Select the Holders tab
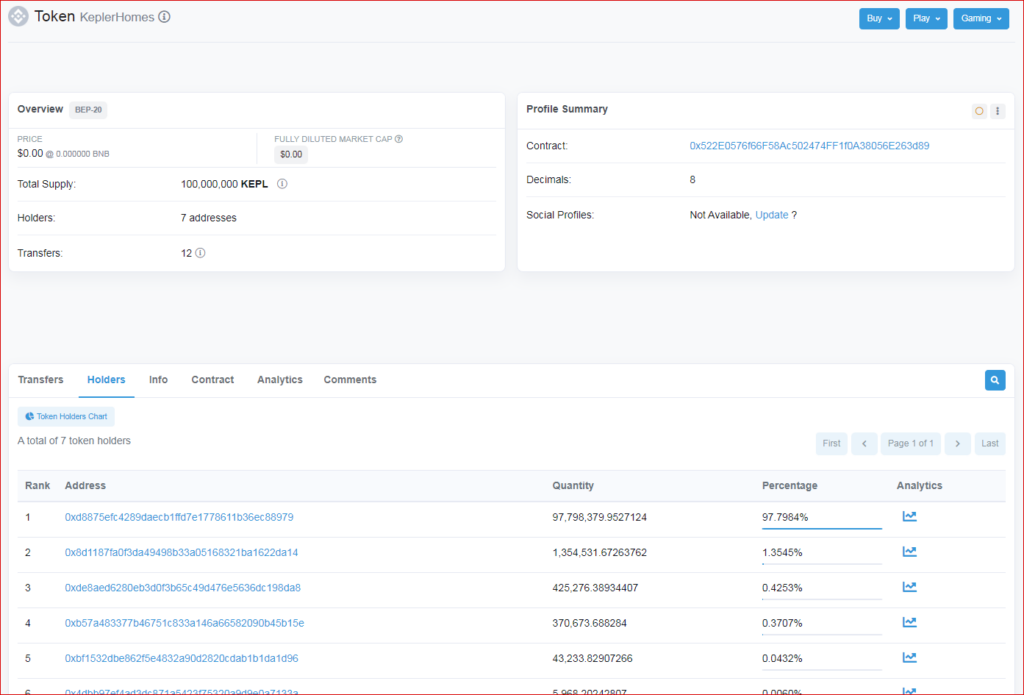Screen dimensions: 1024x695 [106, 380]
